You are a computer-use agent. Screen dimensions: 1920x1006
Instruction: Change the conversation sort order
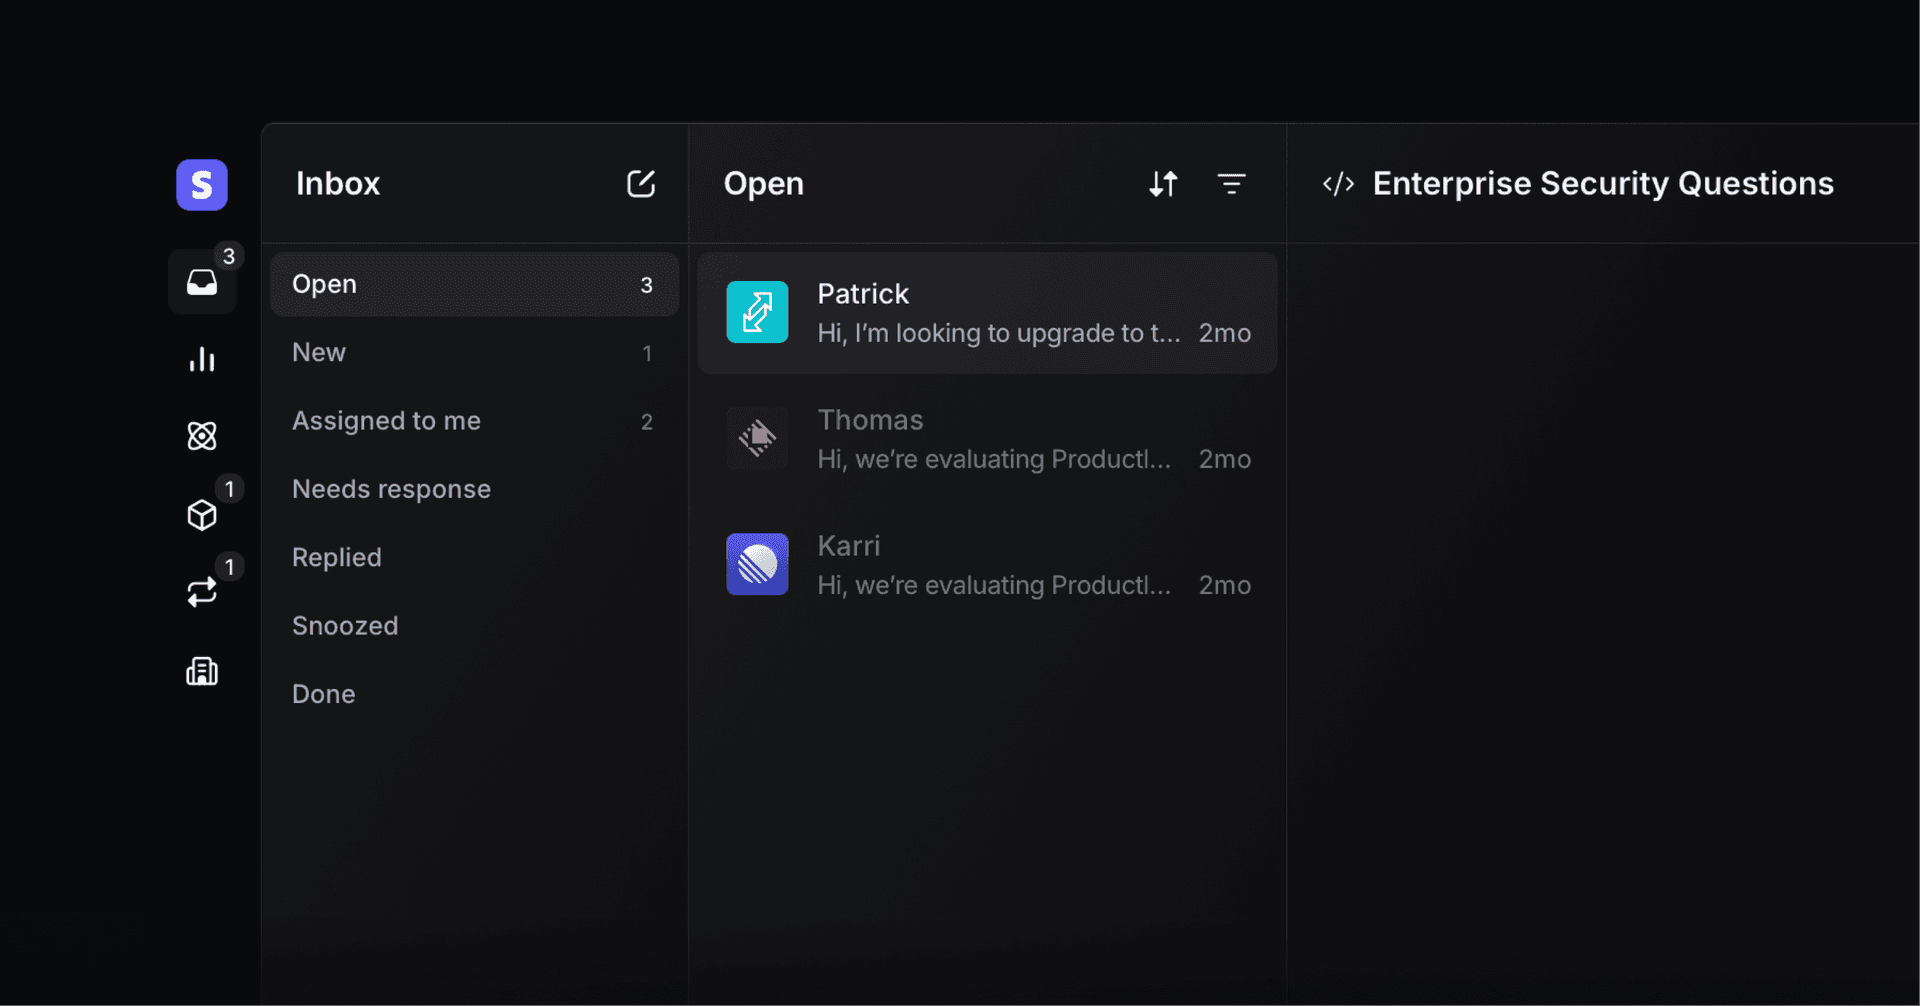[1163, 184]
